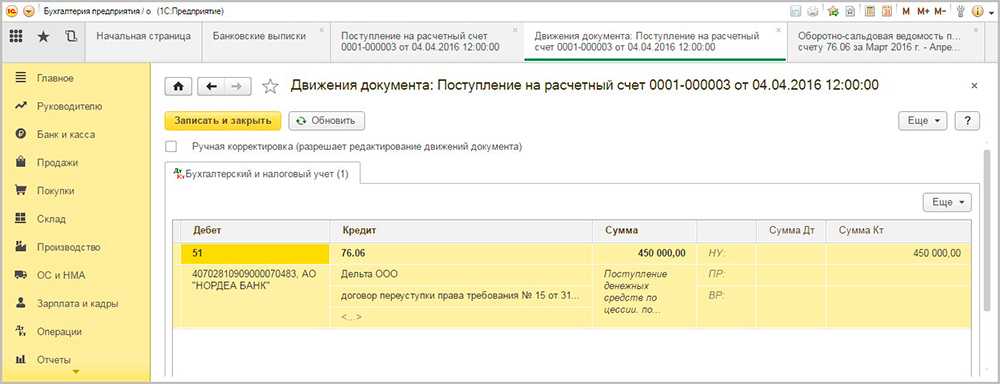
Task: Open the calendar icon in the title bar
Action: tap(886, 11)
